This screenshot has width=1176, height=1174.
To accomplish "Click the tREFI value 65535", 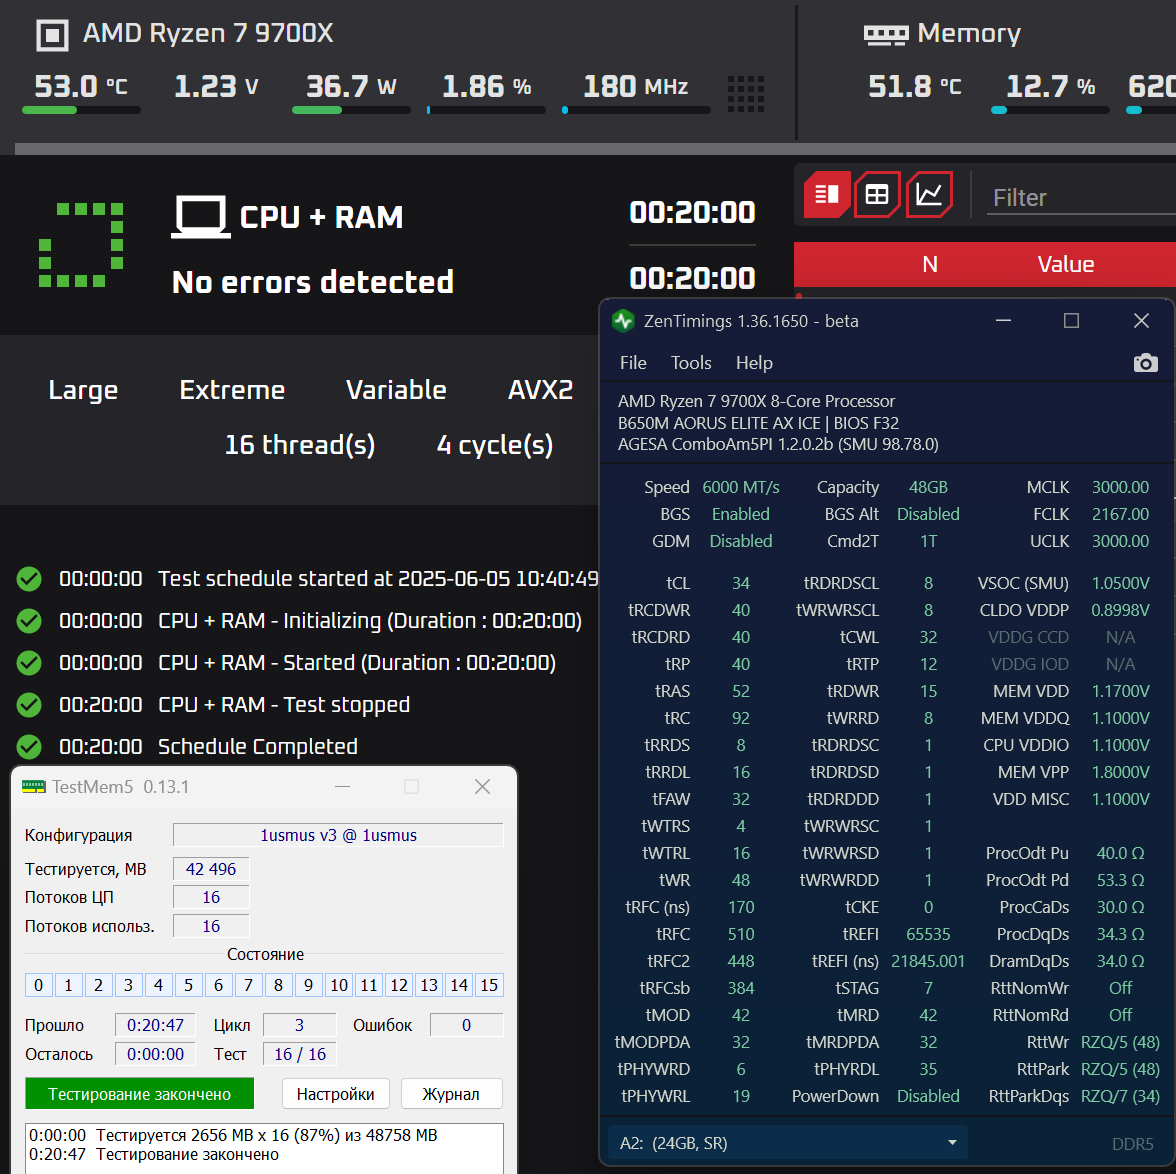I will [x=928, y=935].
